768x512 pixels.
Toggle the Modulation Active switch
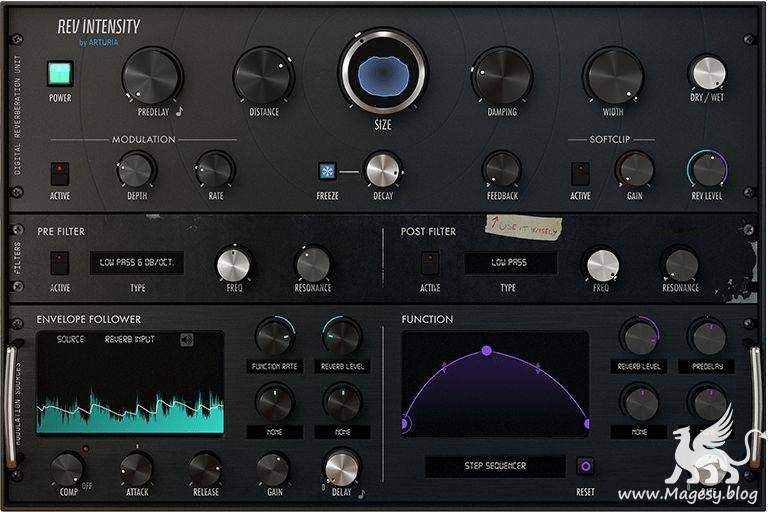coord(60,174)
